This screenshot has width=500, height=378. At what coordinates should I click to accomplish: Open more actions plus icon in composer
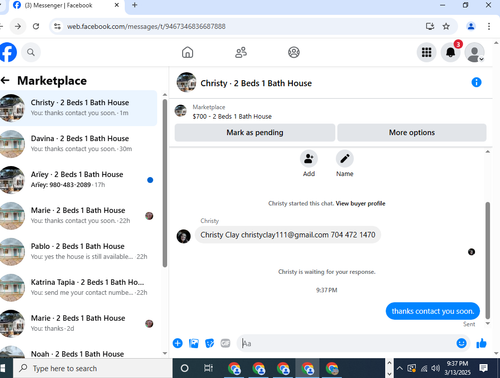[178, 343]
